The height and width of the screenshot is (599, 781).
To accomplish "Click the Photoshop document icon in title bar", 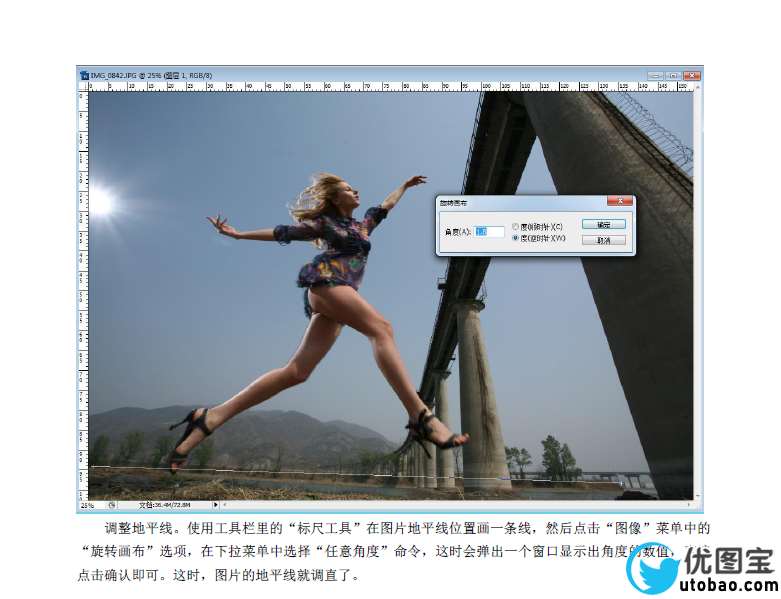I will tap(84, 76).
